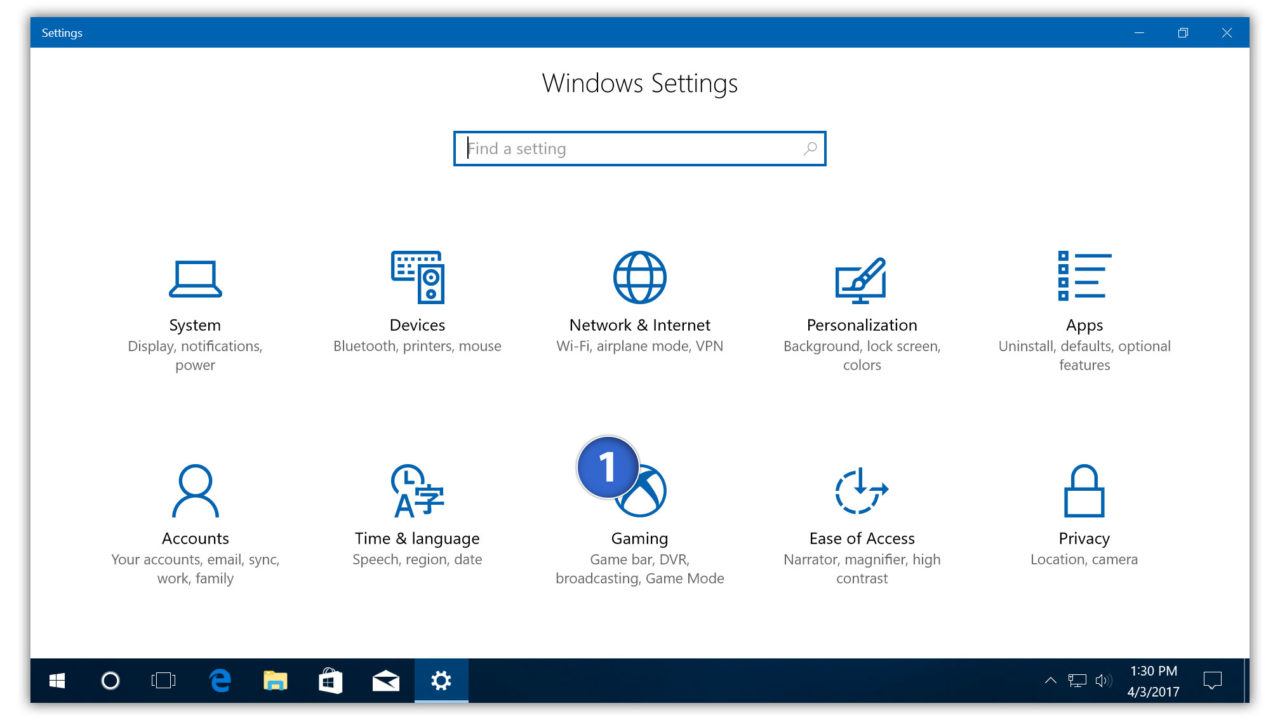This screenshot has height=720, width=1280.
Task: Open Ease of Access icon
Action: click(861, 490)
